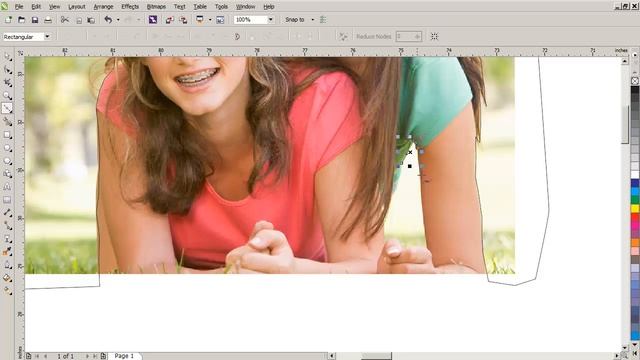This screenshot has height=360, width=640.
Task: Select the Rectangle tool
Action: point(7,135)
